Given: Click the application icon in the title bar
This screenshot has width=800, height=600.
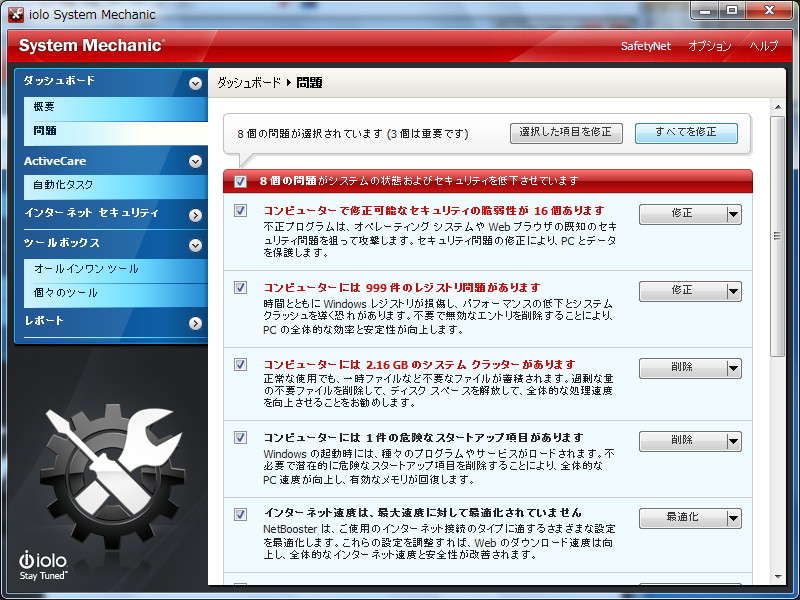Looking at the screenshot, I should (13, 13).
